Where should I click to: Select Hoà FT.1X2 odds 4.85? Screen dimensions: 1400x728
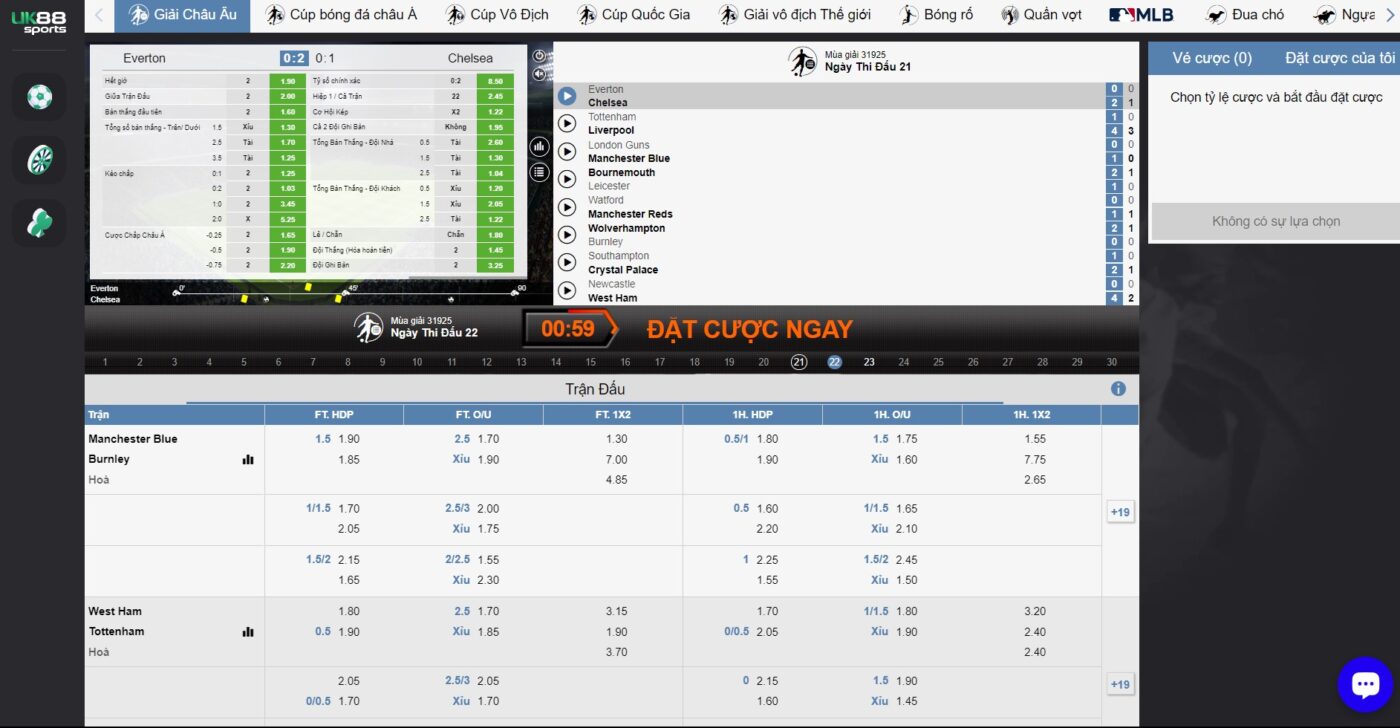click(617, 480)
